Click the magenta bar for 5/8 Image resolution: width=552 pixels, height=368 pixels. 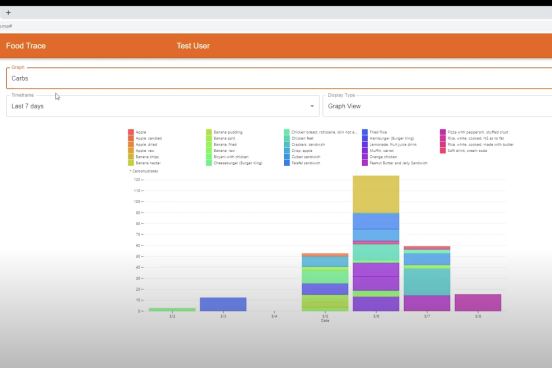[x=478, y=302]
